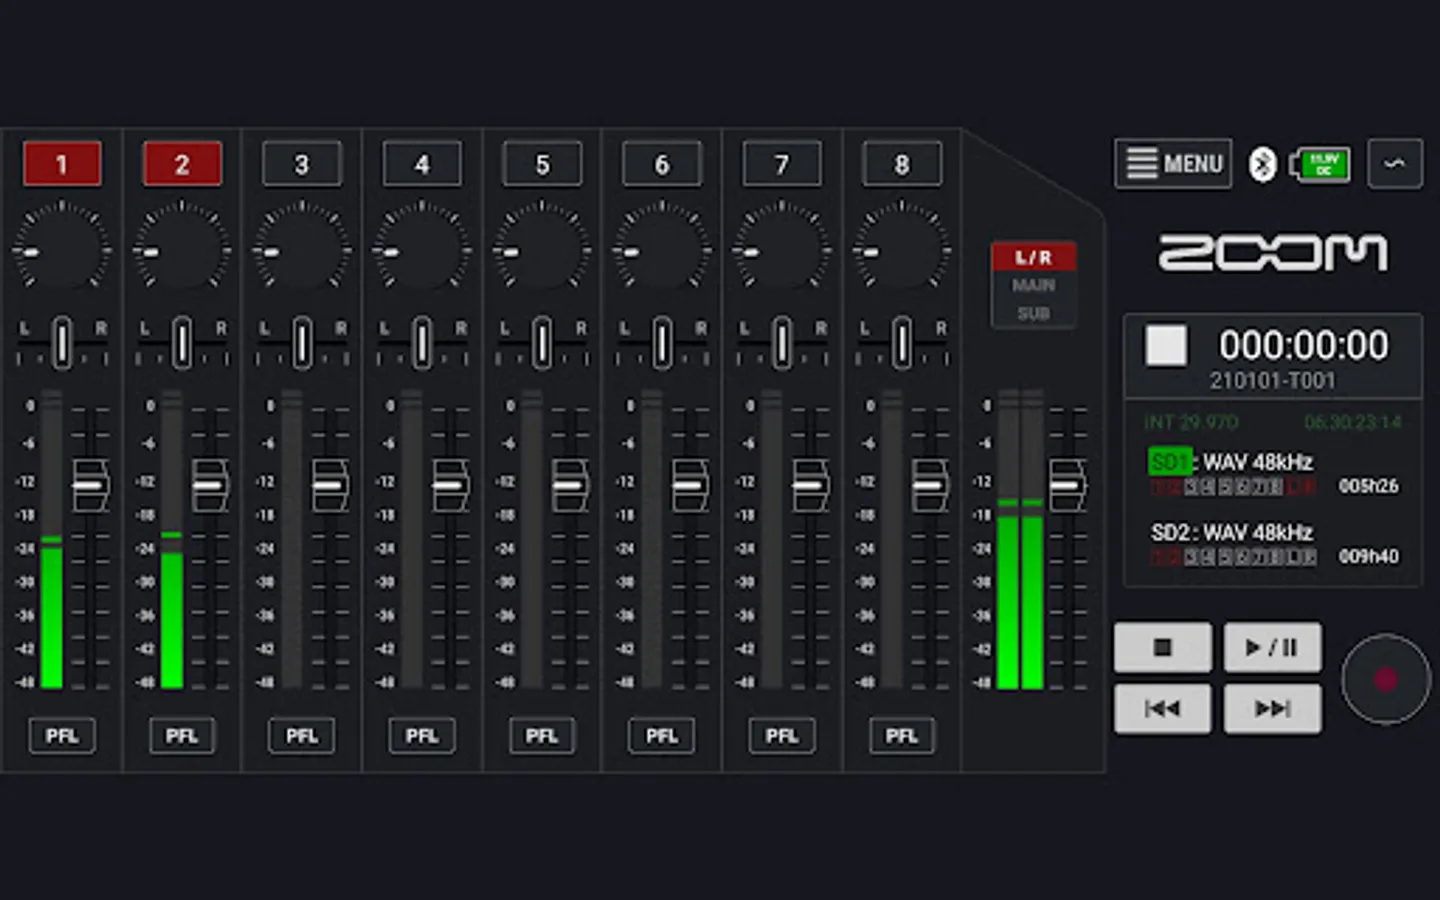Click SD1 remaining time 005h26
The height and width of the screenshot is (900, 1440).
[1368, 486]
